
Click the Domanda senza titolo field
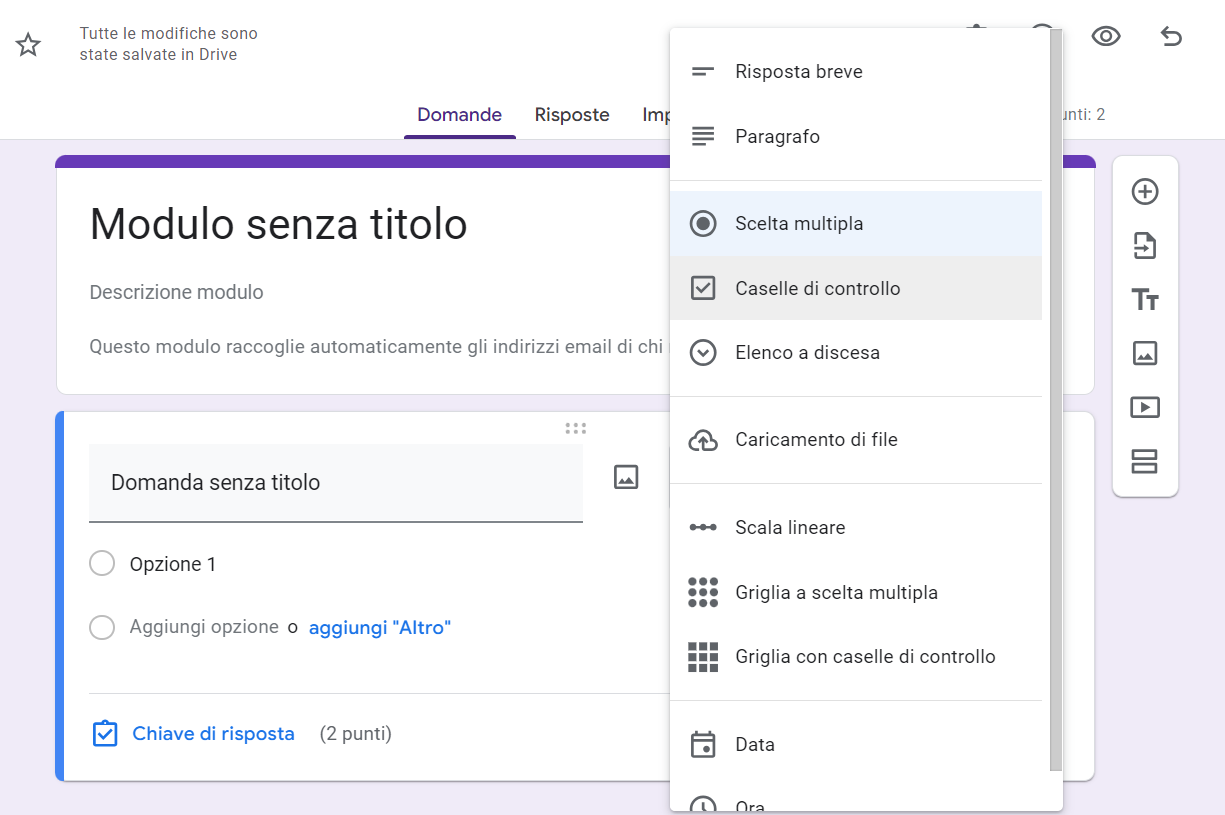(335, 482)
